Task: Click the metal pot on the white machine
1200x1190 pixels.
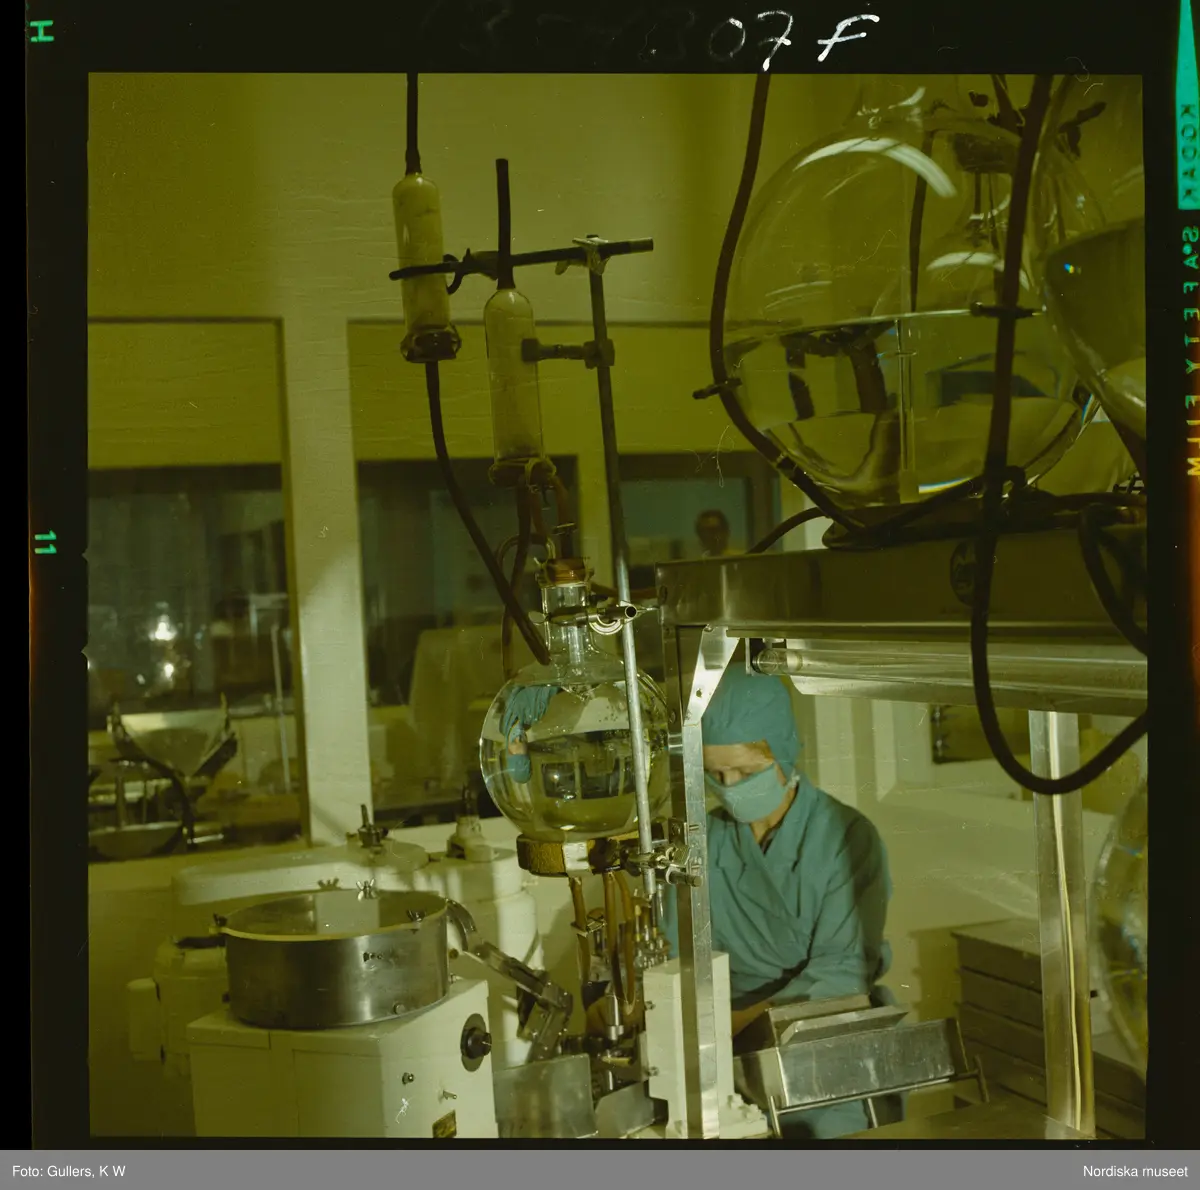Action: [x=336, y=956]
